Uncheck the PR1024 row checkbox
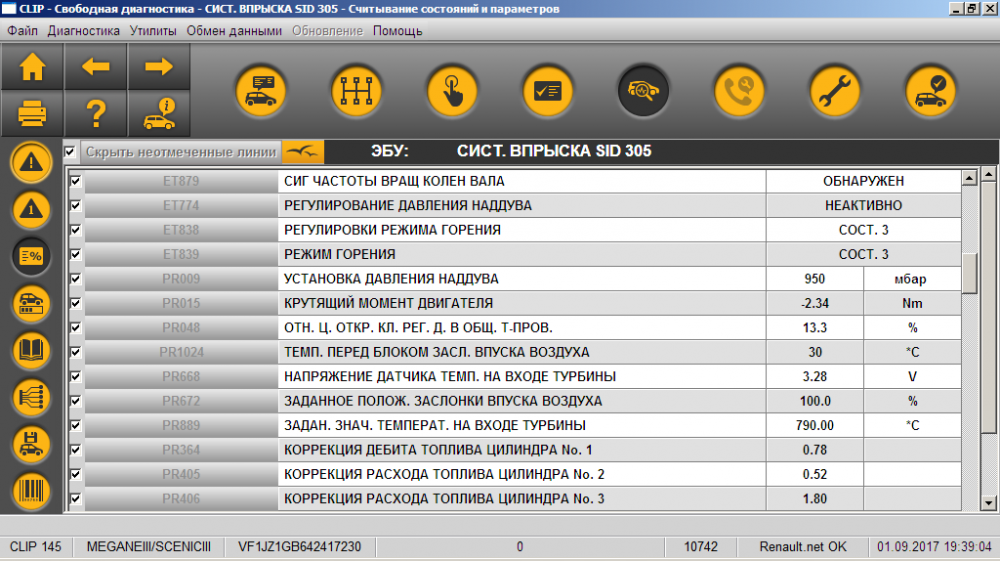The height and width of the screenshot is (561, 1000). point(75,352)
